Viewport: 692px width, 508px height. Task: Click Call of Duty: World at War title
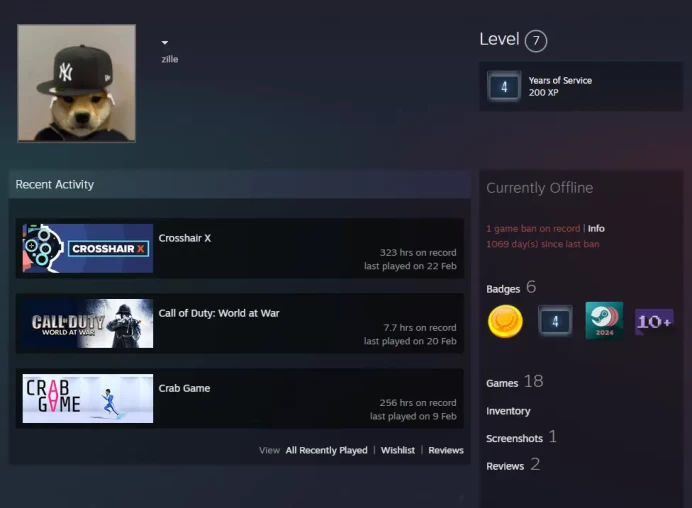pyautogui.click(x=219, y=313)
